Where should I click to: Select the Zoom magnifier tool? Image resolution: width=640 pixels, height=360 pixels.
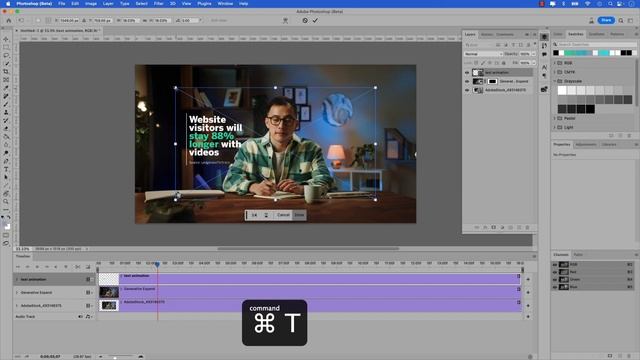point(6,202)
